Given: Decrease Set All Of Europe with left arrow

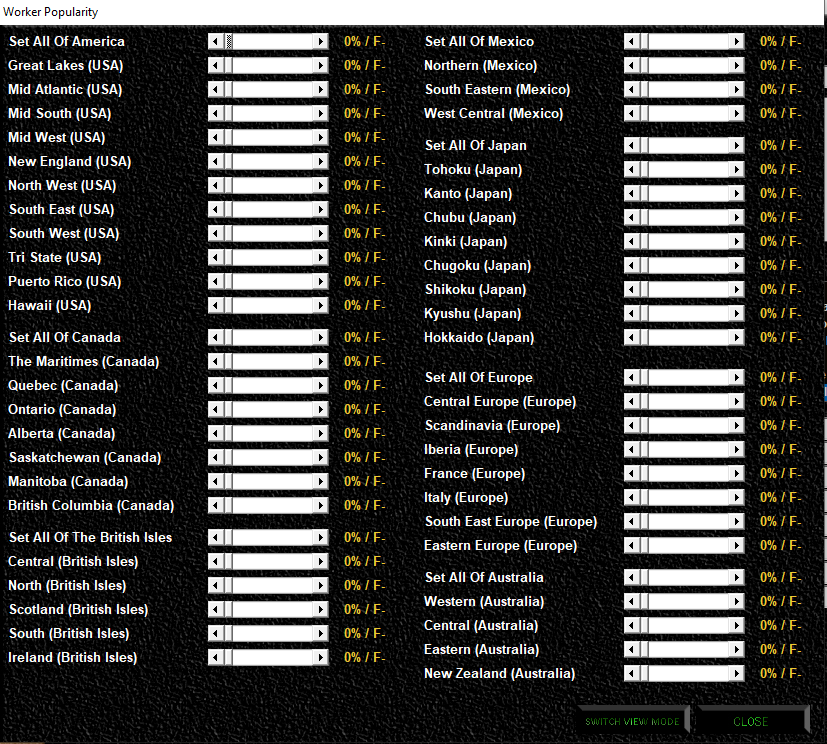Looking at the screenshot, I should click(x=631, y=378).
